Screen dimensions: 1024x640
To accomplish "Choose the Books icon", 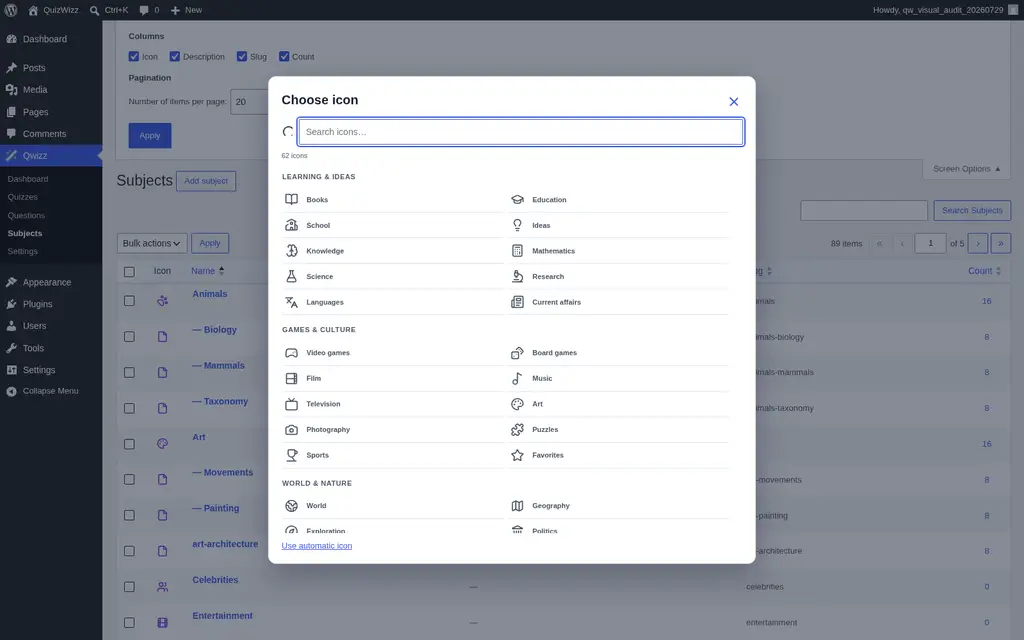I will click(x=392, y=200).
